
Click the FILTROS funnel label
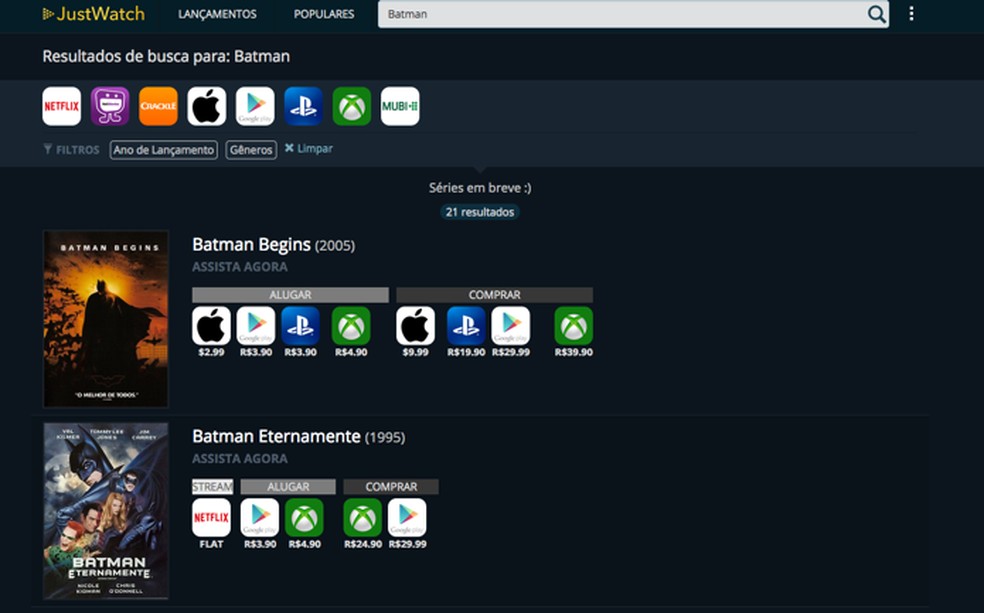tap(71, 150)
